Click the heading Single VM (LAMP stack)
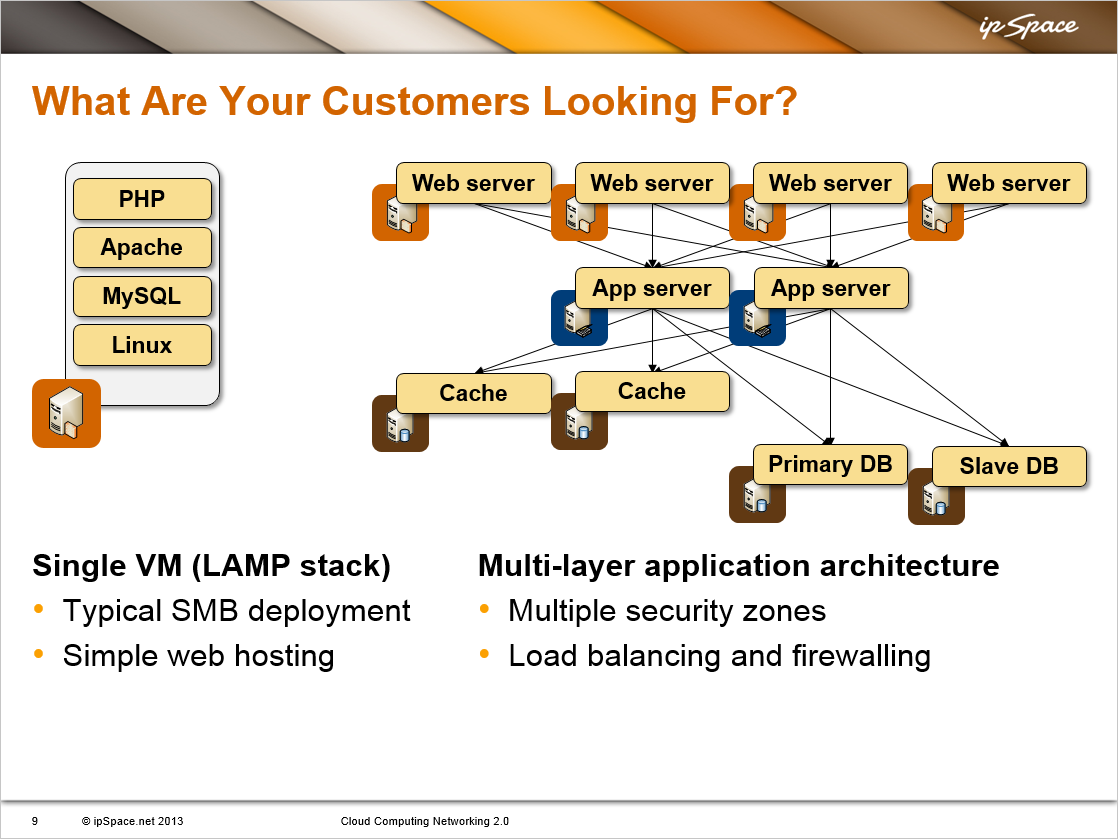This screenshot has height=839, width=1118. [x=212, y=566]
